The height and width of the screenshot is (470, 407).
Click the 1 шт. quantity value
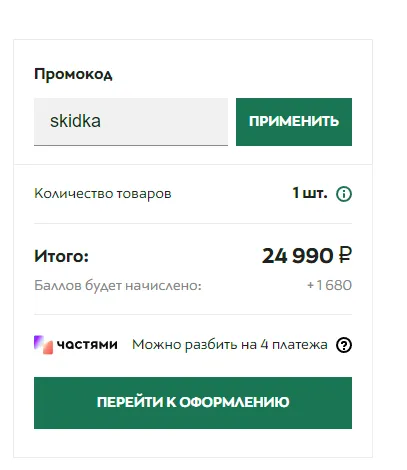310,193
